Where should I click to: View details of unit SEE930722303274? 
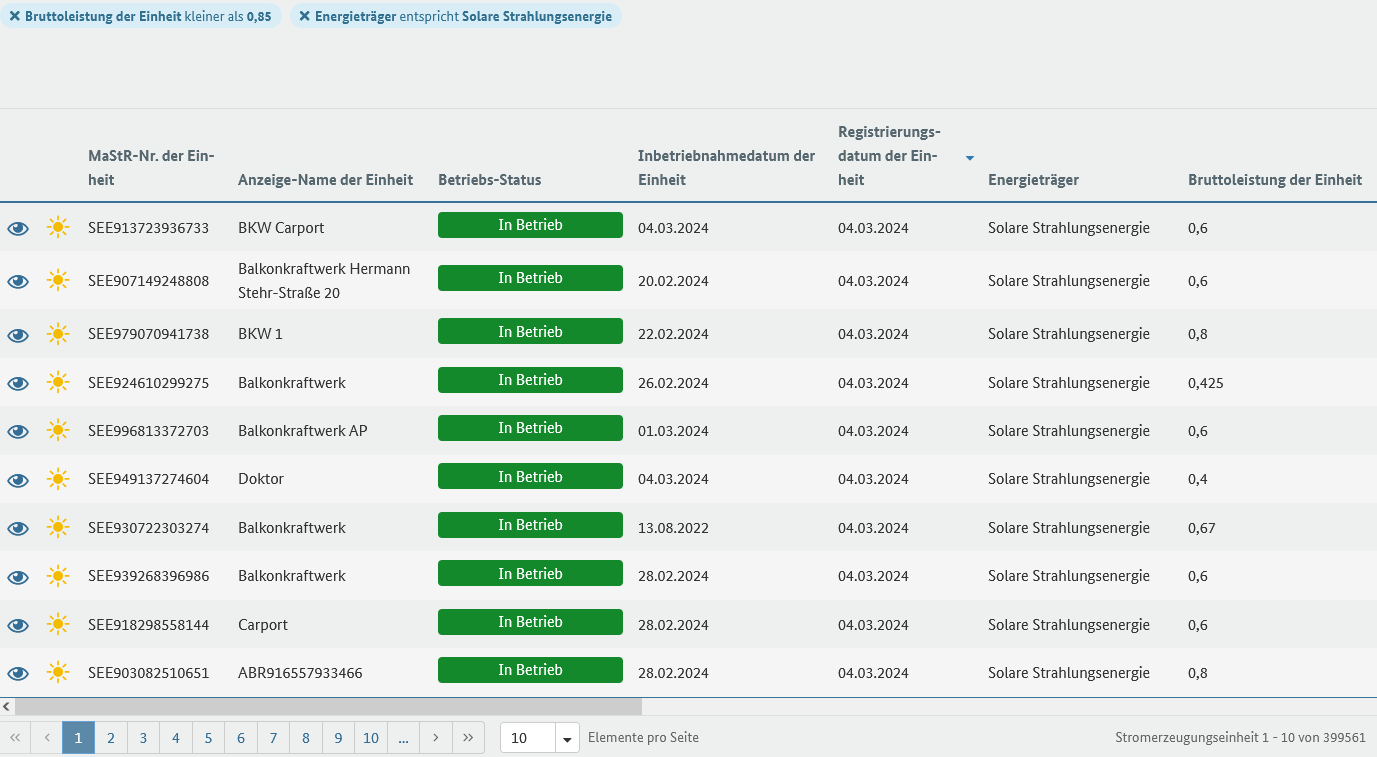pos(18,528)
